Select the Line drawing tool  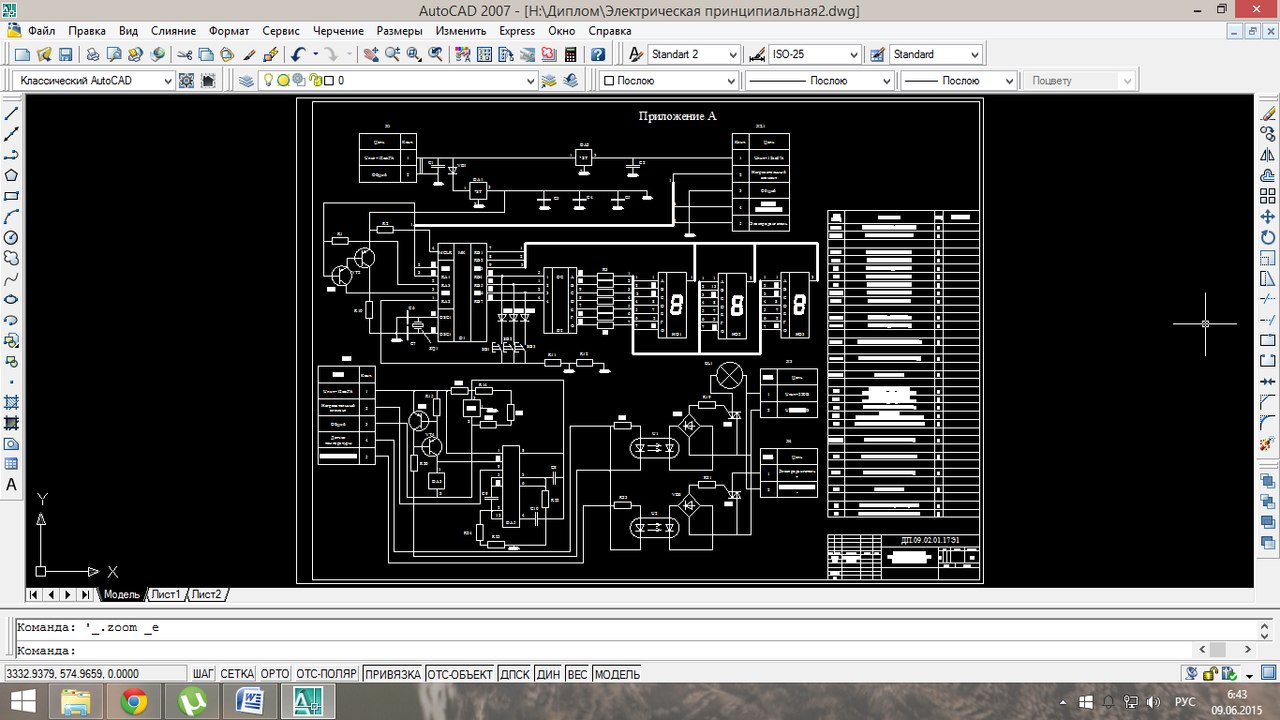tap(12, 114)
